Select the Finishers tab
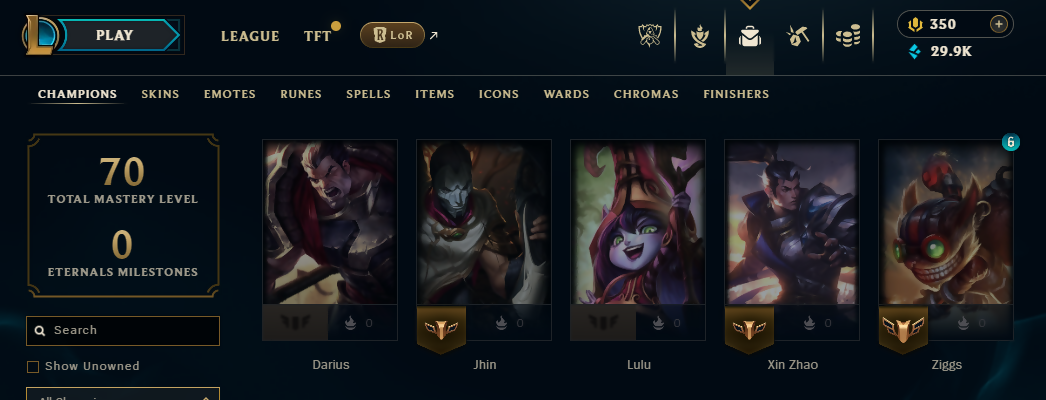1046x400 pixels. (x=736, y=94)
